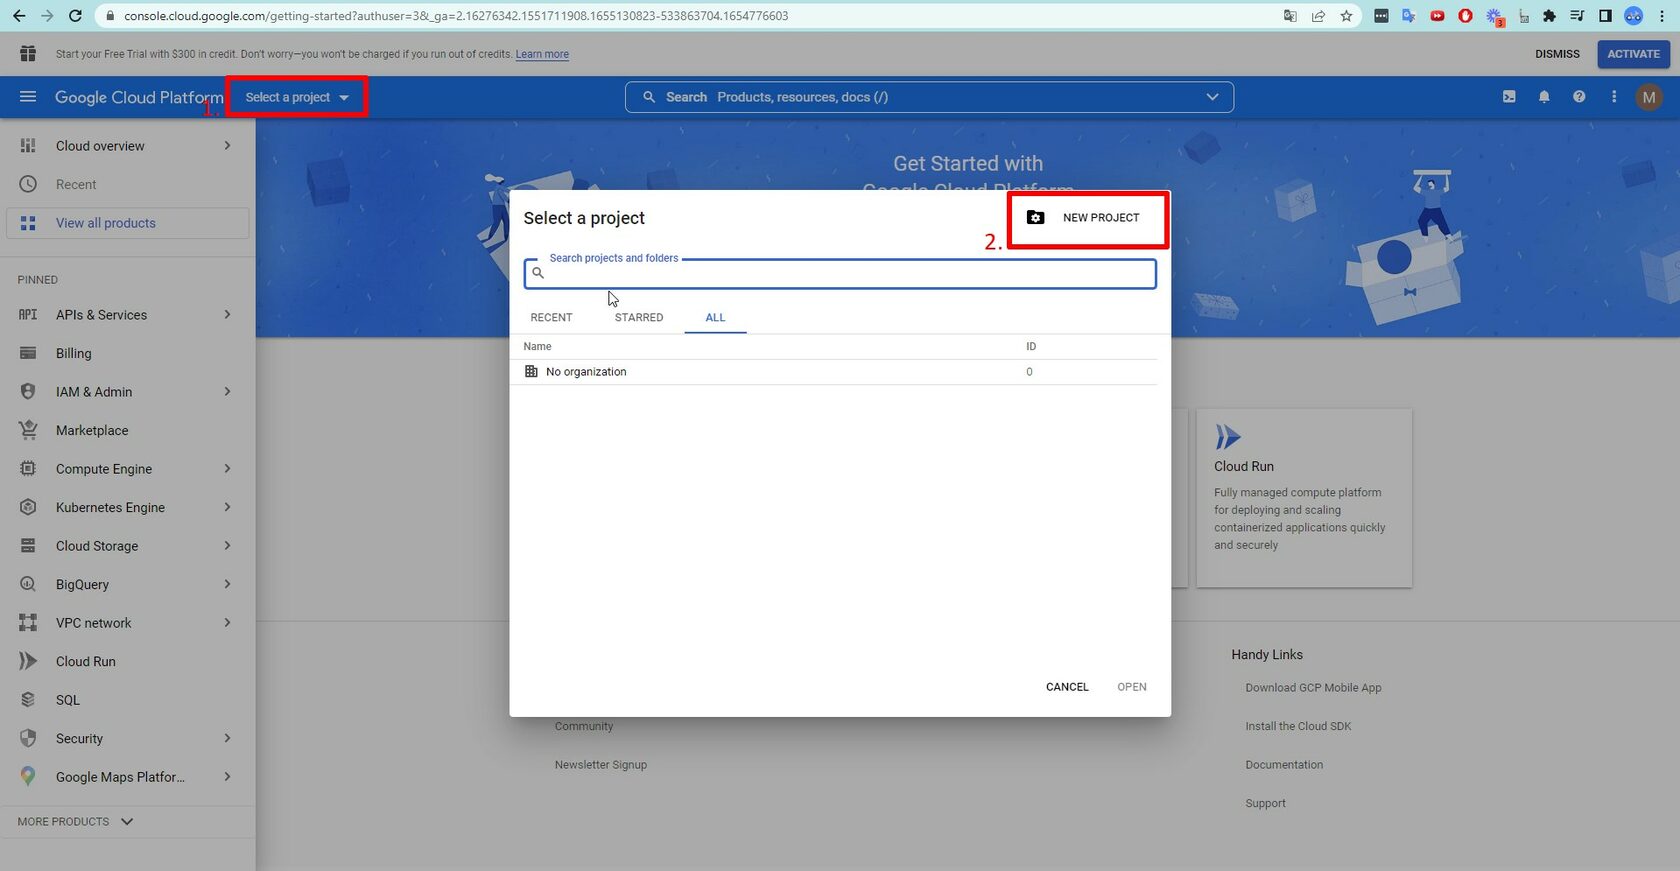The image size is (1680, 871).
Task: Go back using the browser back arrow
Action: point(19,16)
